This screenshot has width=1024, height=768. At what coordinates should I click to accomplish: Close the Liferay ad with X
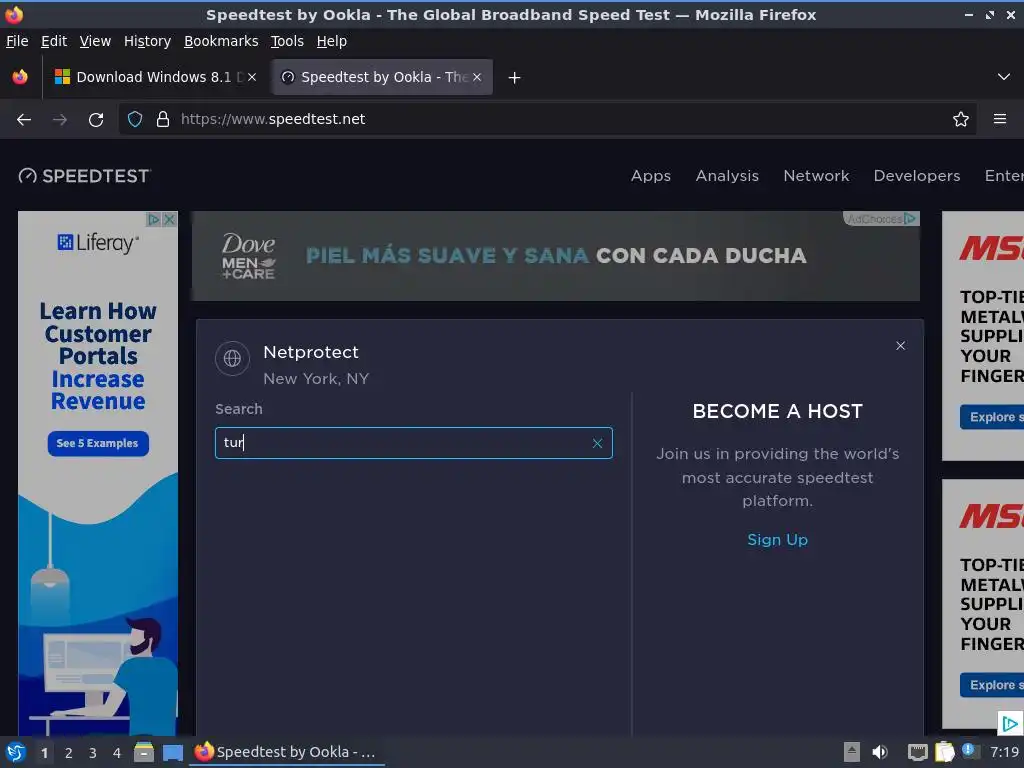[169, 219]
